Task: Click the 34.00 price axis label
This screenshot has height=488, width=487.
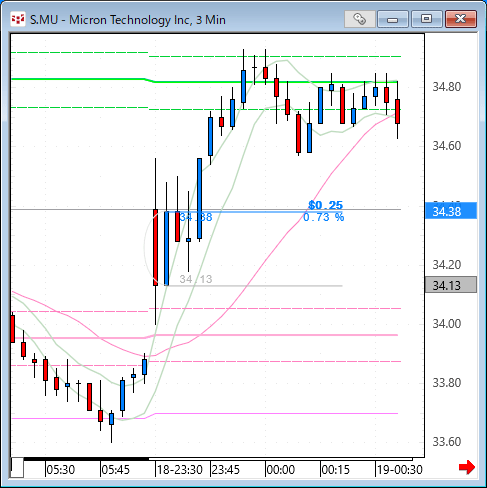Action: click(x=447, y=324)
